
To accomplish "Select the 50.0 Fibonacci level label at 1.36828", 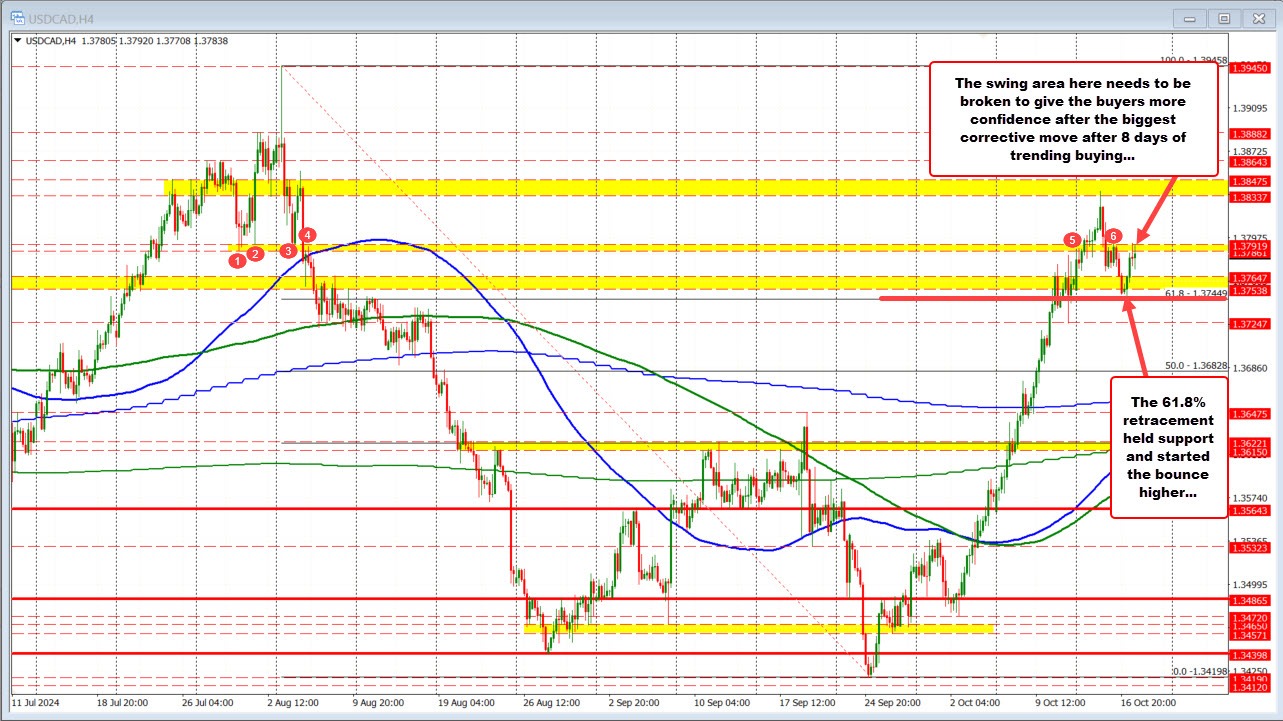I will click(x=1195, y=365).
